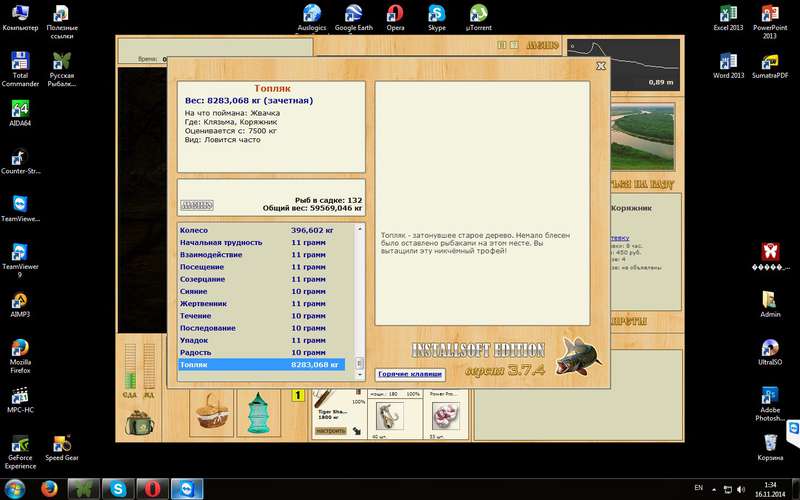Viewport: 800px width, 500px height.
Task: Select Жертвенник entry in the catch list
Action: [262, 304]
